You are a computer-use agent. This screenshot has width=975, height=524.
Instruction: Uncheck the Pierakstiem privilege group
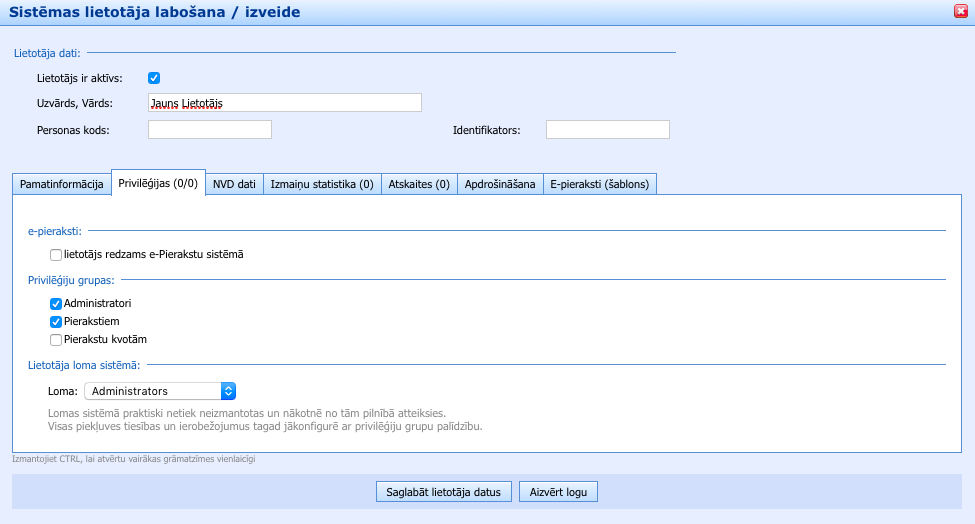56,321
